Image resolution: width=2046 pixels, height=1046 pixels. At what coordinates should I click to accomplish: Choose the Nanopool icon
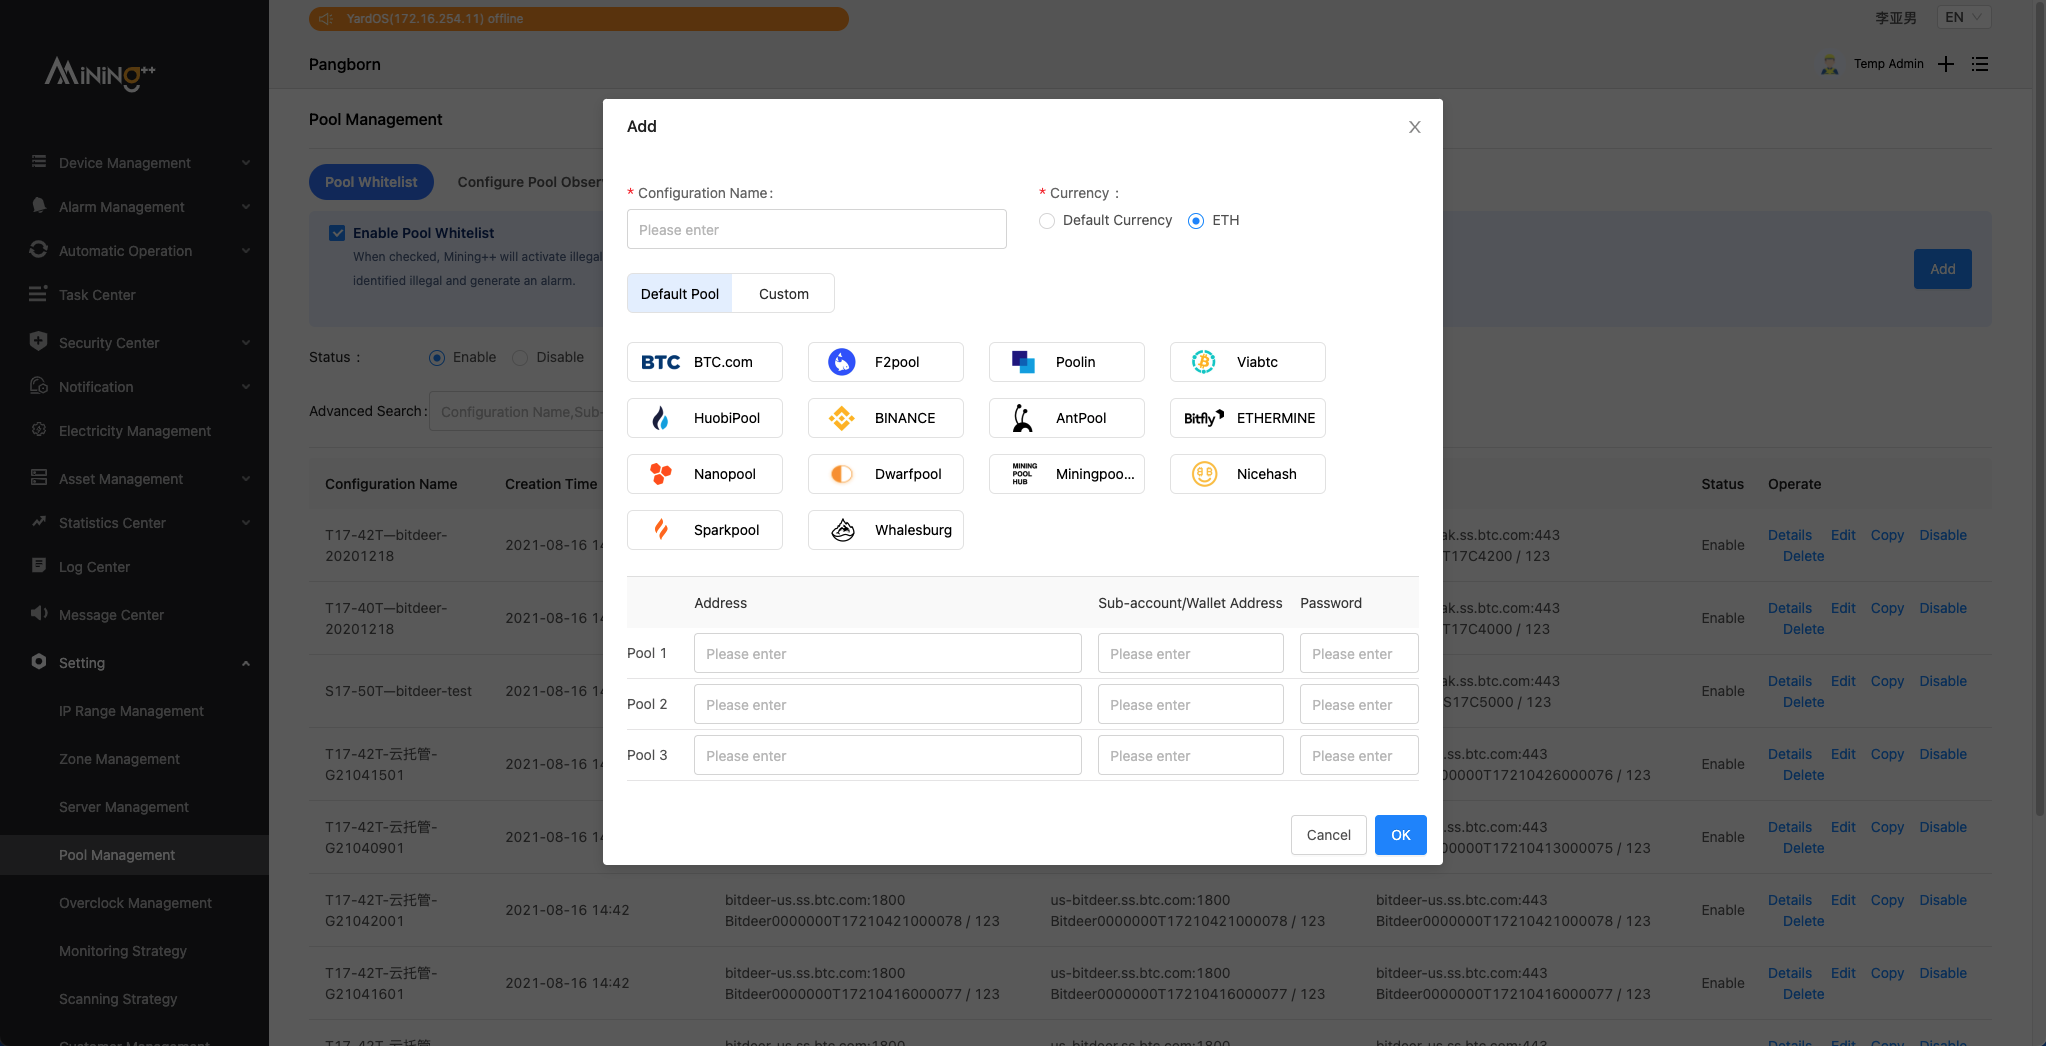coord(660,474)
